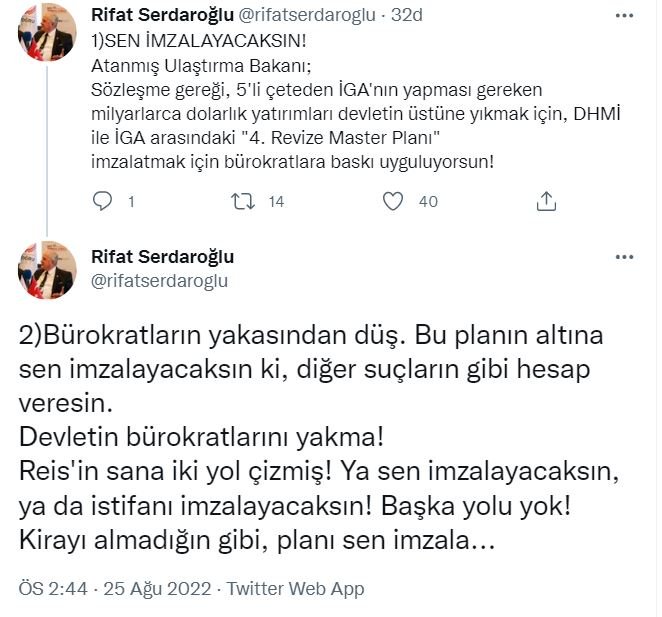Retweet the first tweet using the arrows icon

click(244, 201)
